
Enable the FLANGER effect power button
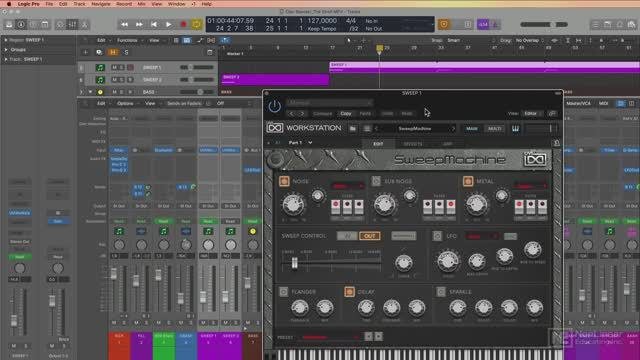pos(284,291)
